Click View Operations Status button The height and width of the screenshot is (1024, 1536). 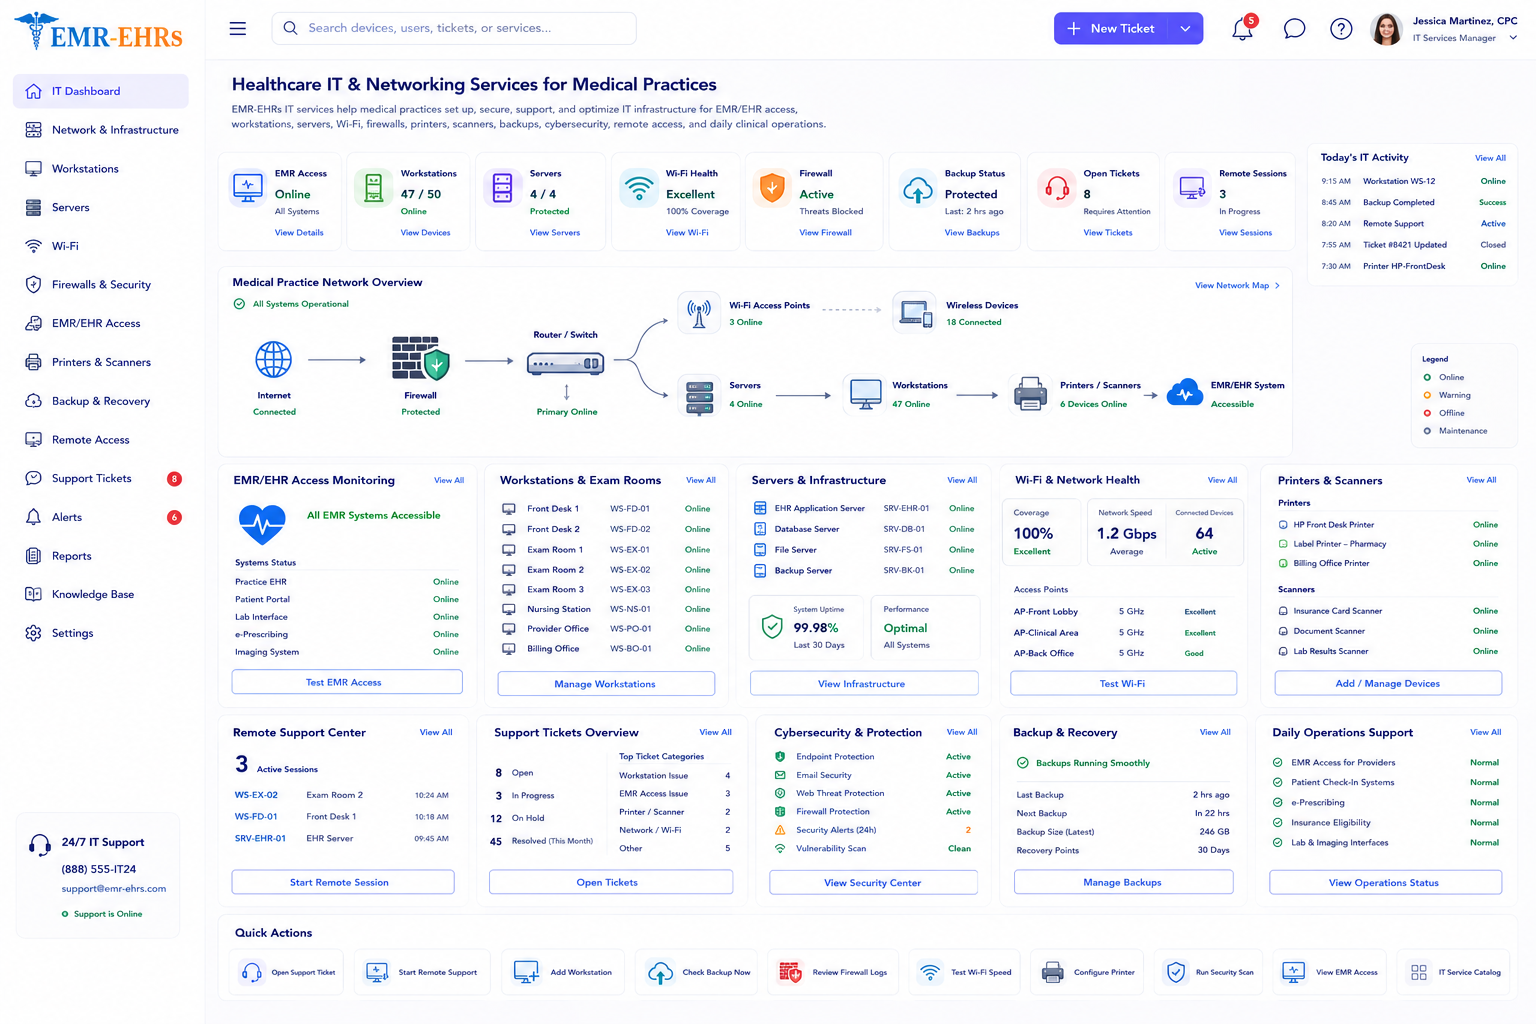click(1385, 883)
